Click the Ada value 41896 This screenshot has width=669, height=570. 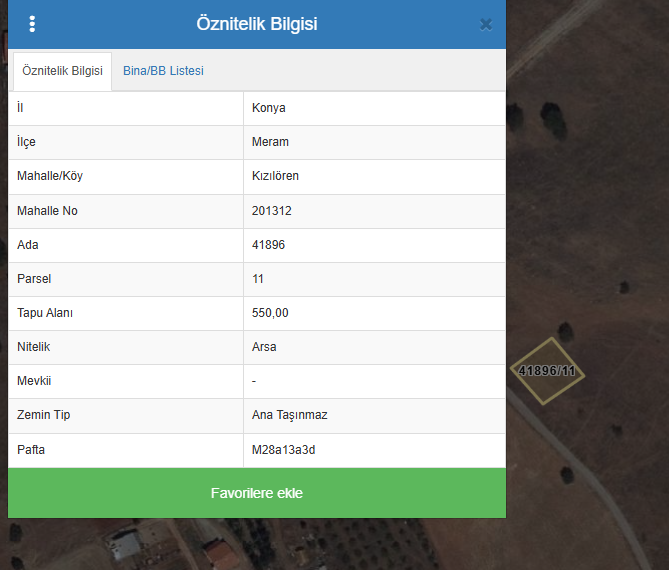click(269, 245)
